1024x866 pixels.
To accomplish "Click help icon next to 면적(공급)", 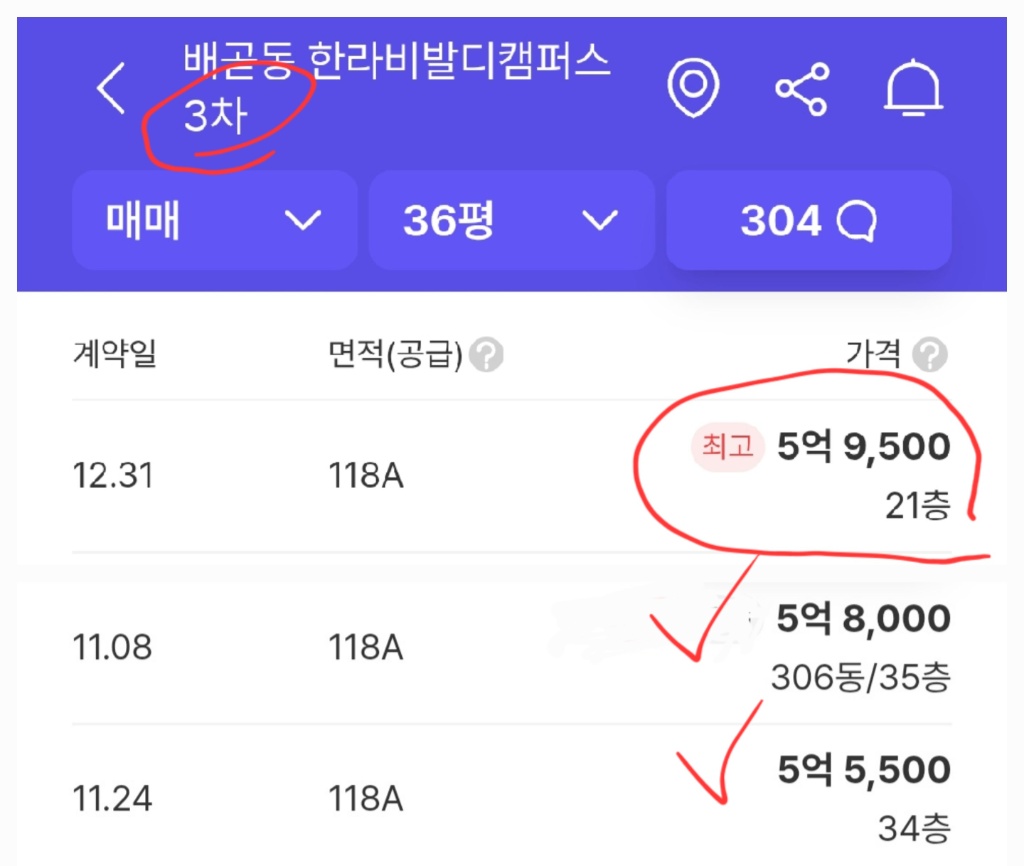I will 488,354.
